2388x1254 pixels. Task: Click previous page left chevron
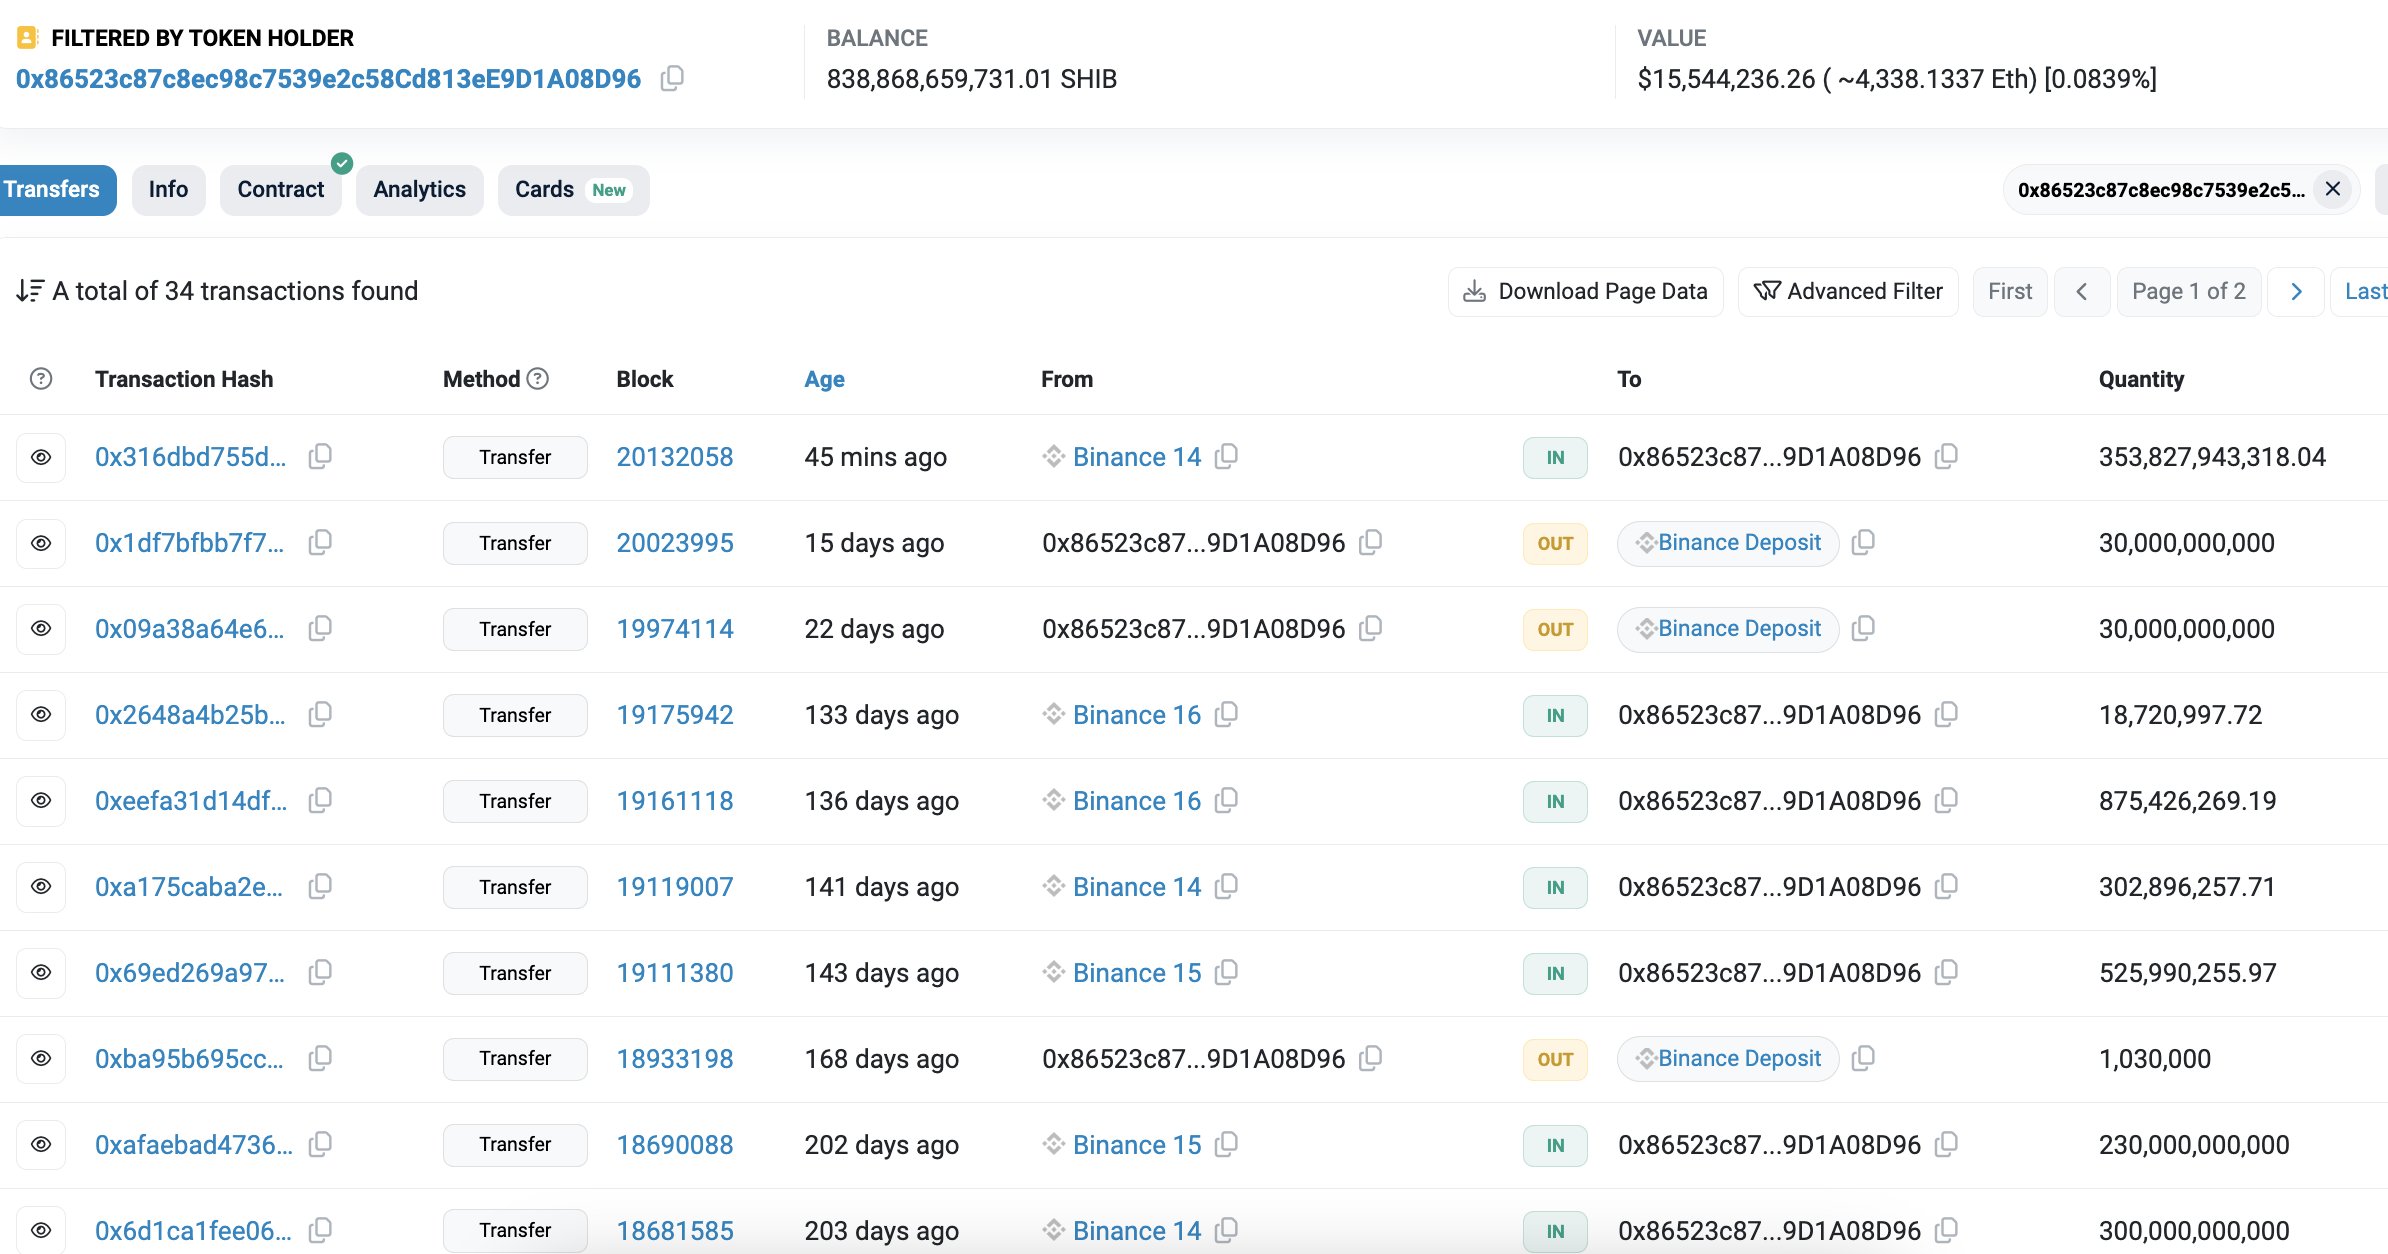(x=2082, y=292)
